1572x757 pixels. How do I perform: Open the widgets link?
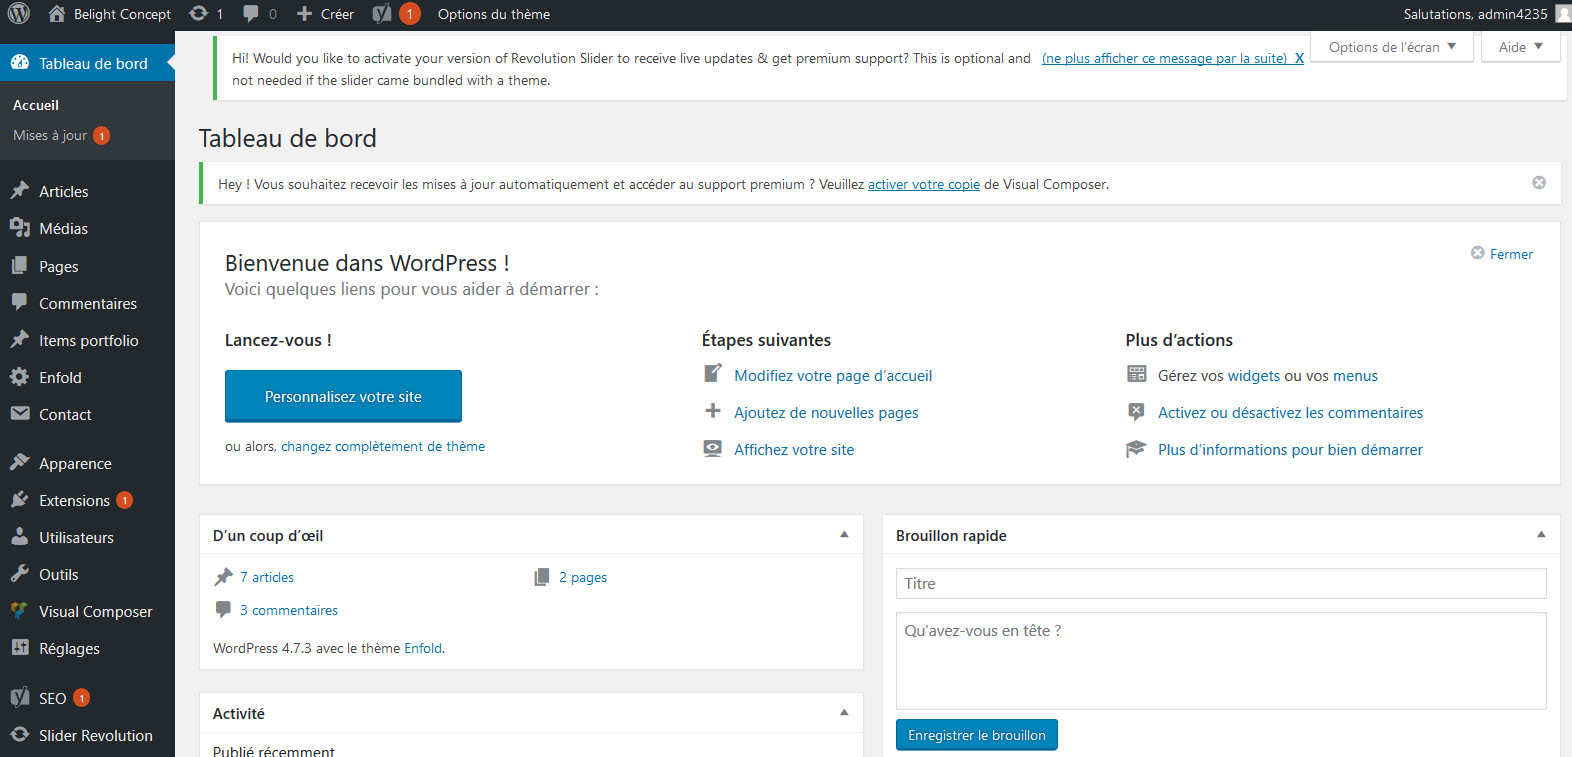click(1254, 376)
